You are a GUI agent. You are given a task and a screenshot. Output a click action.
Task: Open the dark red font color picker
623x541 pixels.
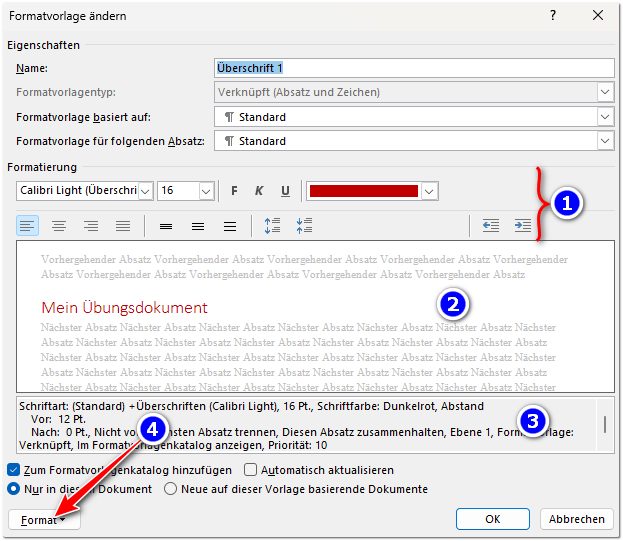click(x=430, y=191)
